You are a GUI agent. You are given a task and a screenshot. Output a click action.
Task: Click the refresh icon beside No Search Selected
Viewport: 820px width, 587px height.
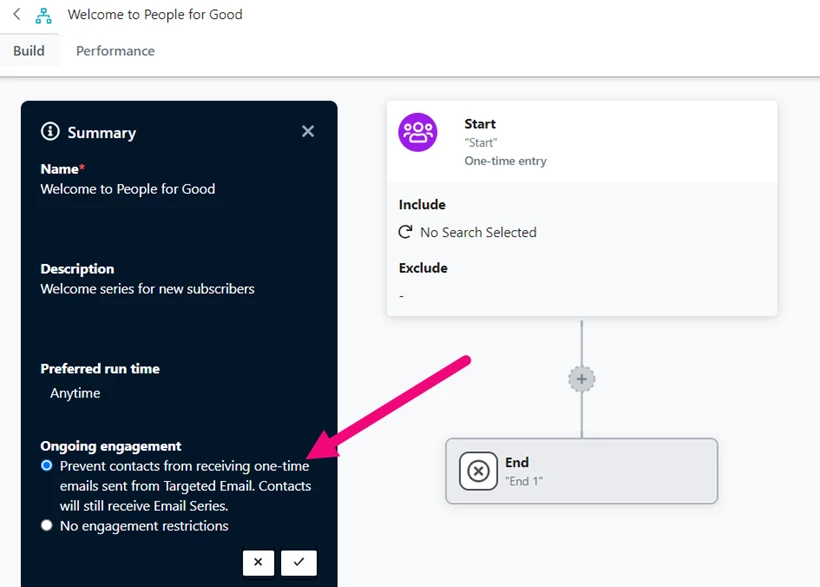(x=404, y=232)
